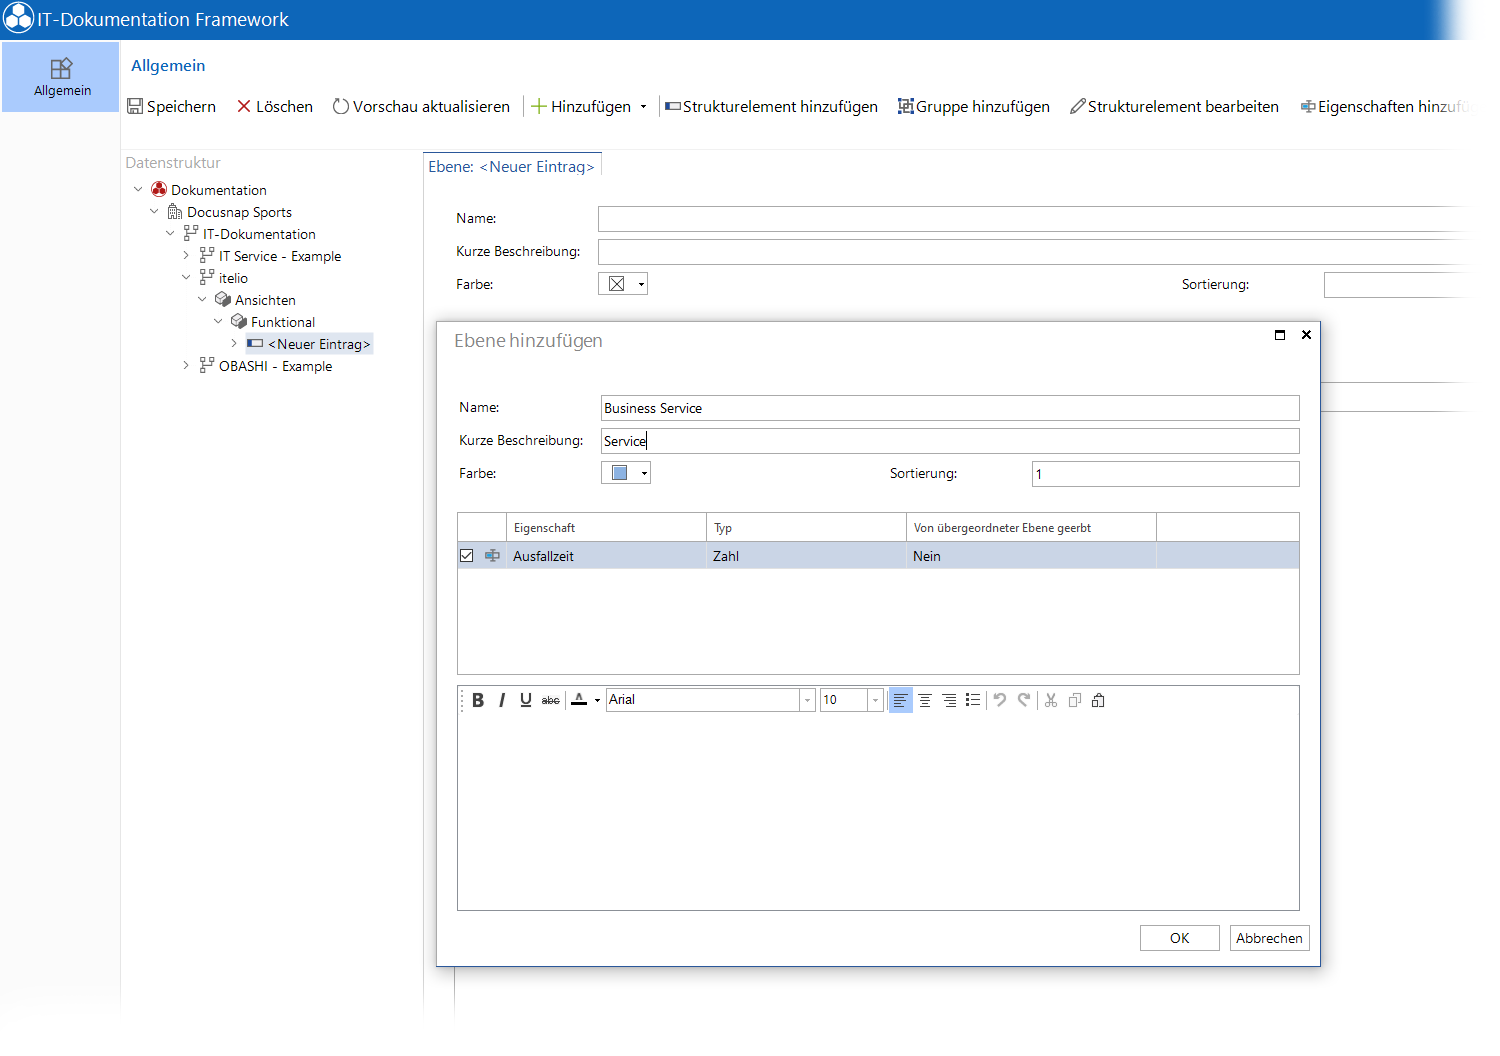Select the Ebene: <Neuer Eintrag> tab

click(x=512, y=167)
